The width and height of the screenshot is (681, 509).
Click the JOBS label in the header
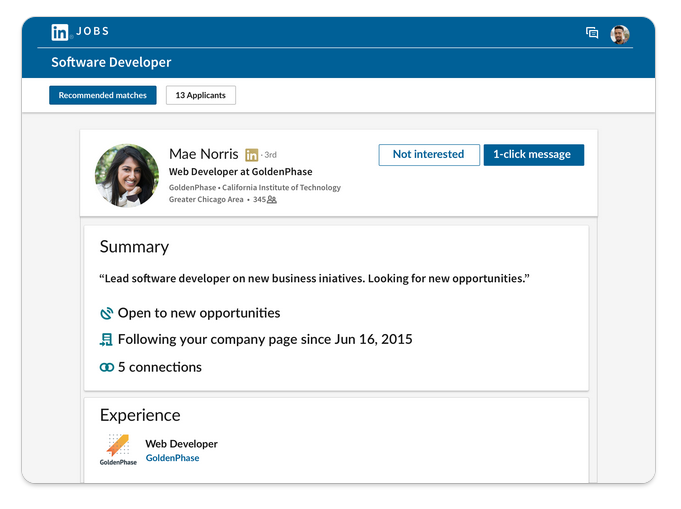click(93, 31)
